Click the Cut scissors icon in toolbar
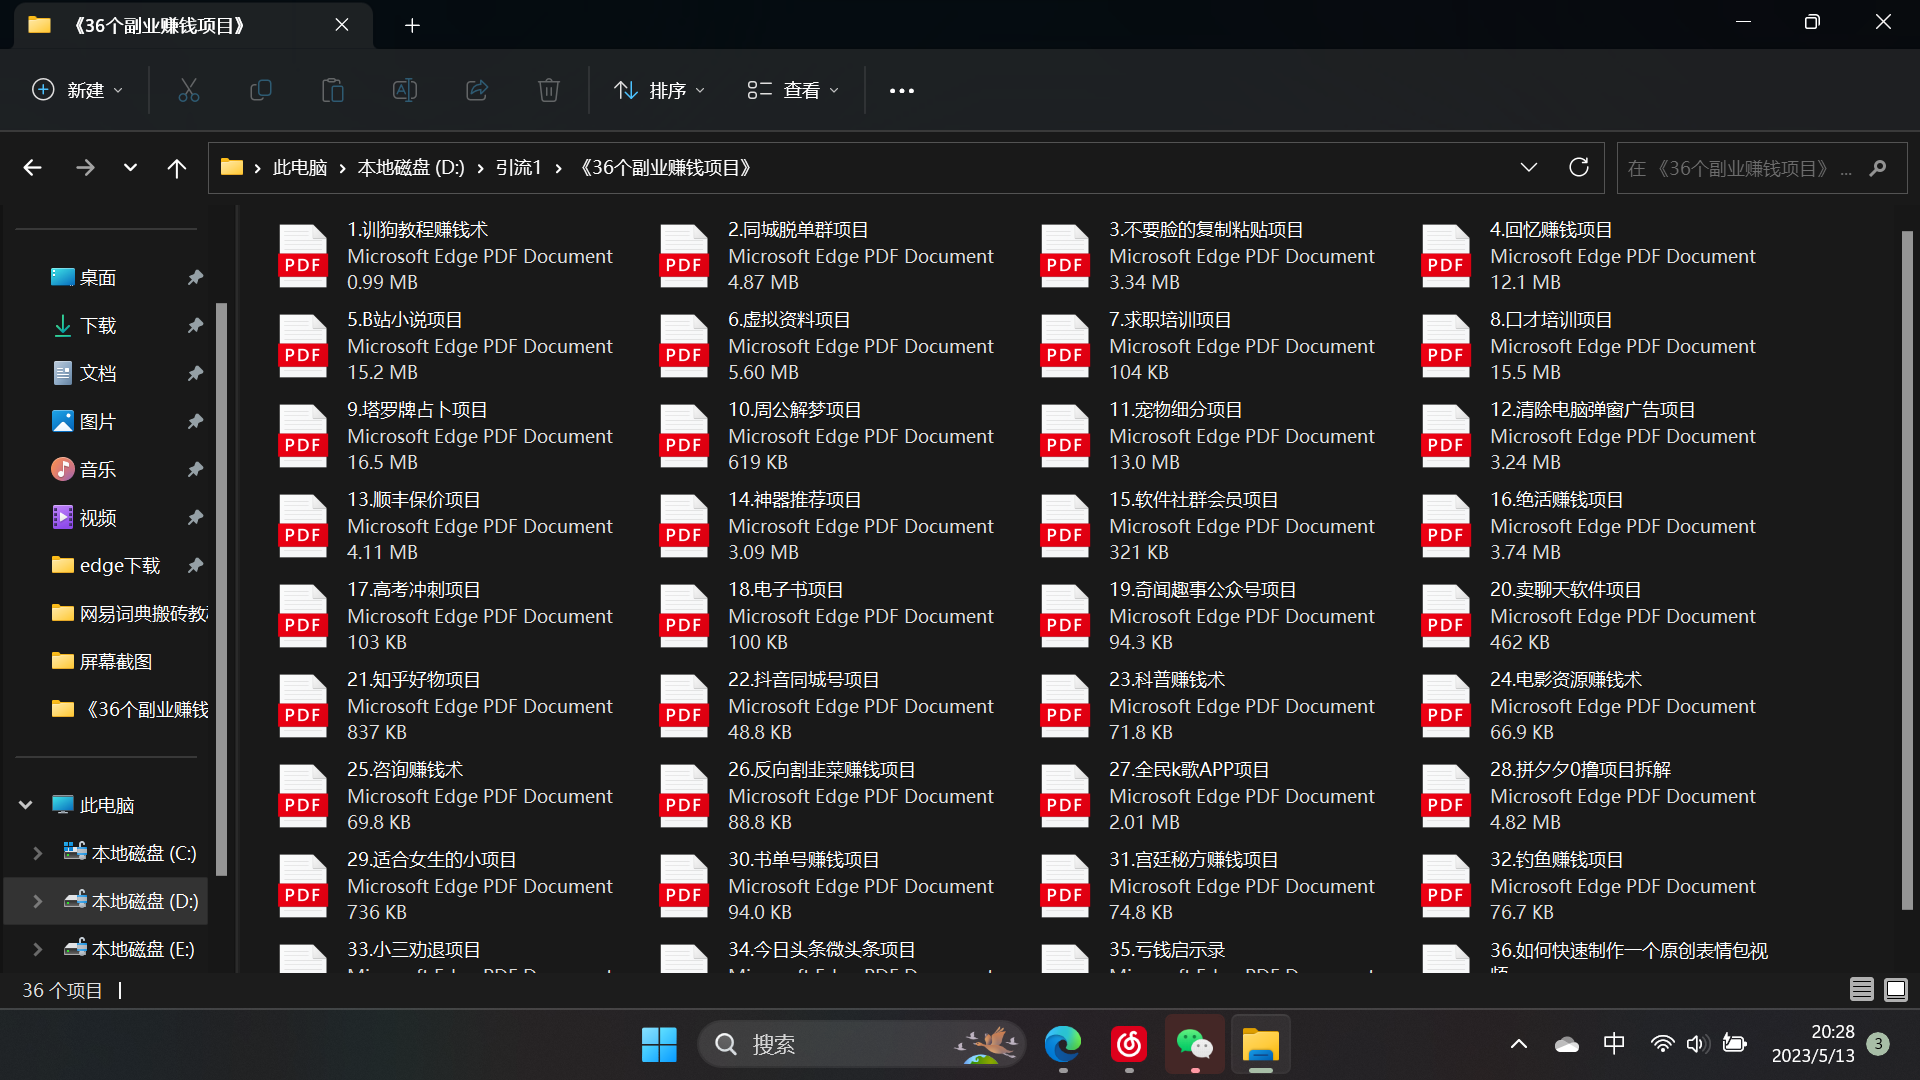This screenshot has height=1080, width=1920. (189, 90)
